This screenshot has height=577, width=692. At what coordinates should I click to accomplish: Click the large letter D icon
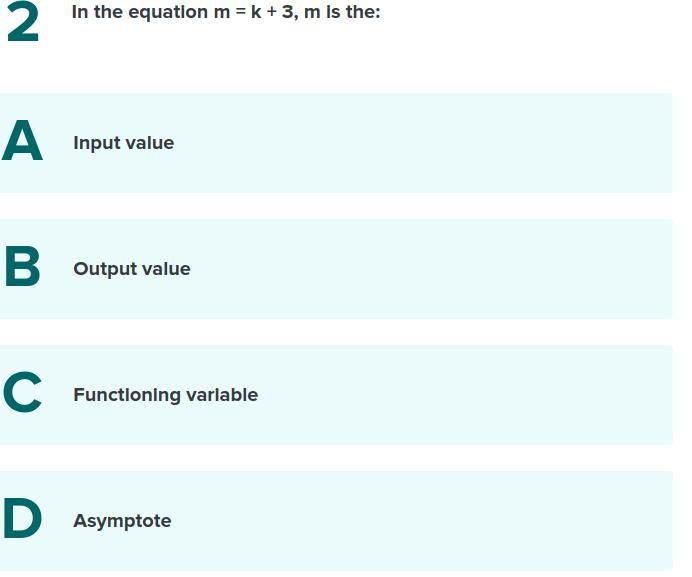click(23, 518)
